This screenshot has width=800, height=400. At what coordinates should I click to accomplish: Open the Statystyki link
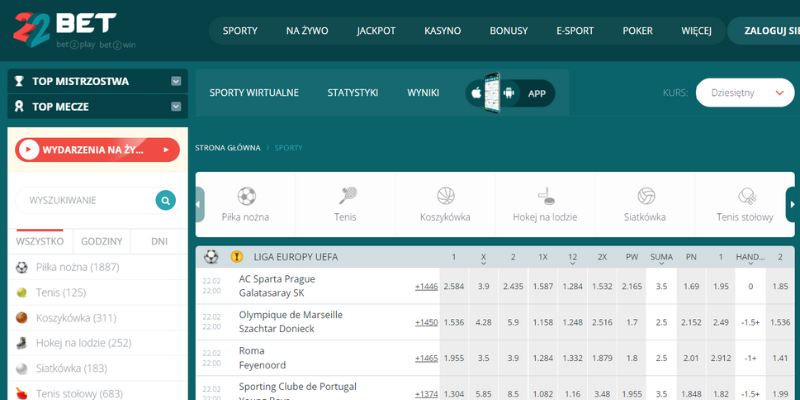click(353, 93)
